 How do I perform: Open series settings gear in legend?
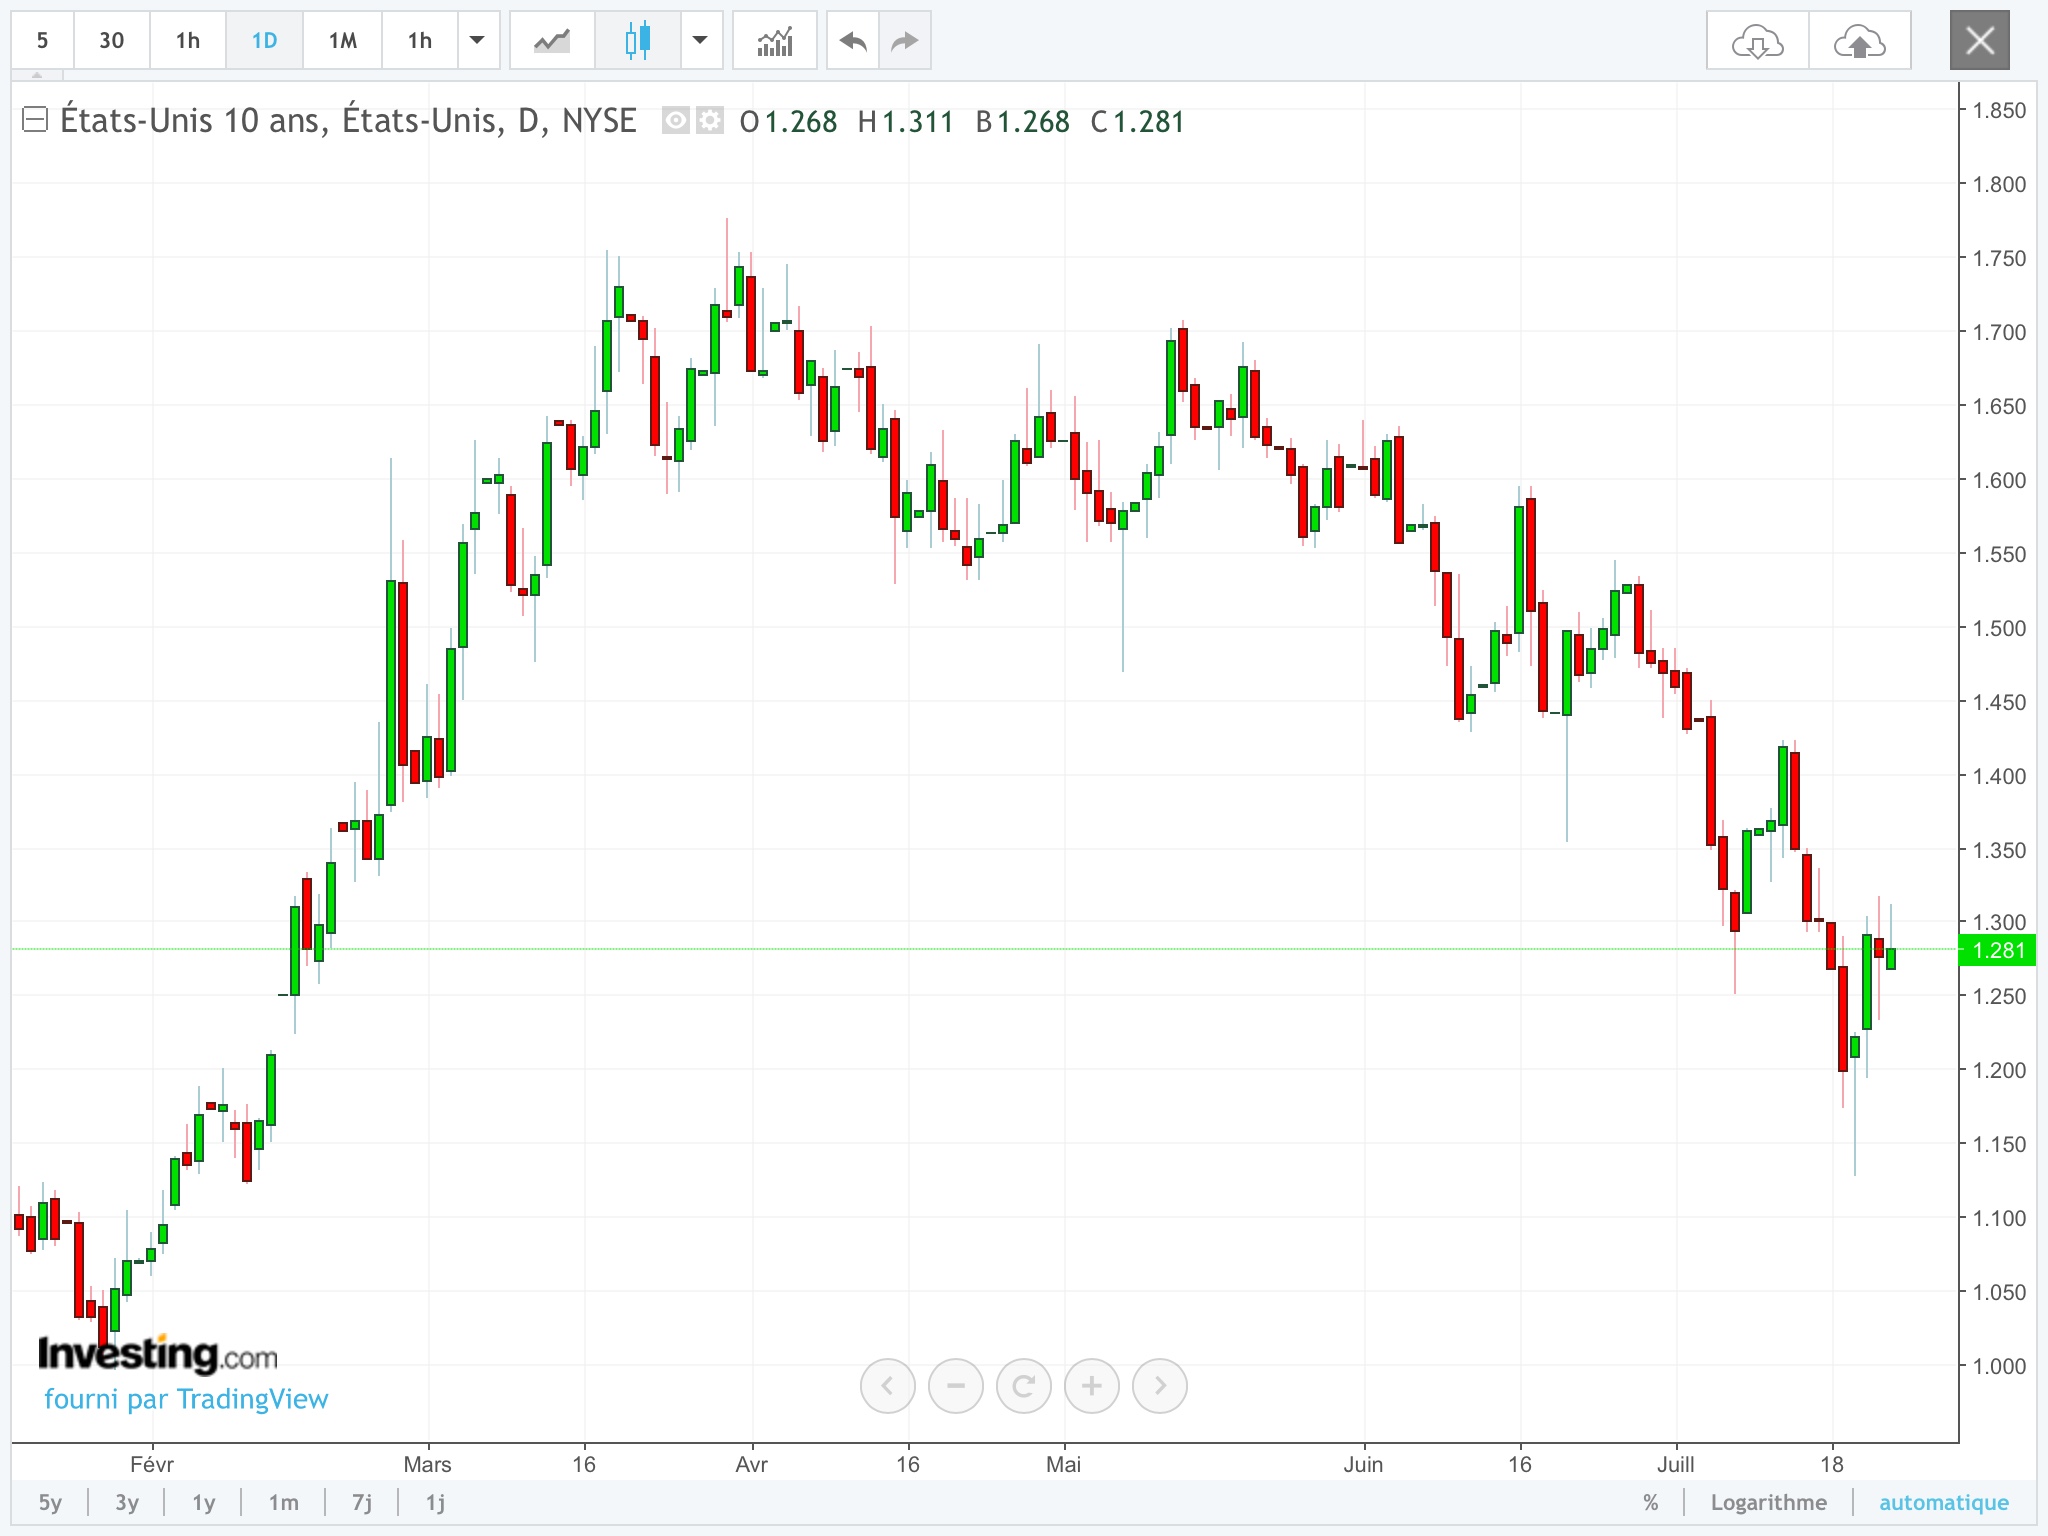(710, 121)
